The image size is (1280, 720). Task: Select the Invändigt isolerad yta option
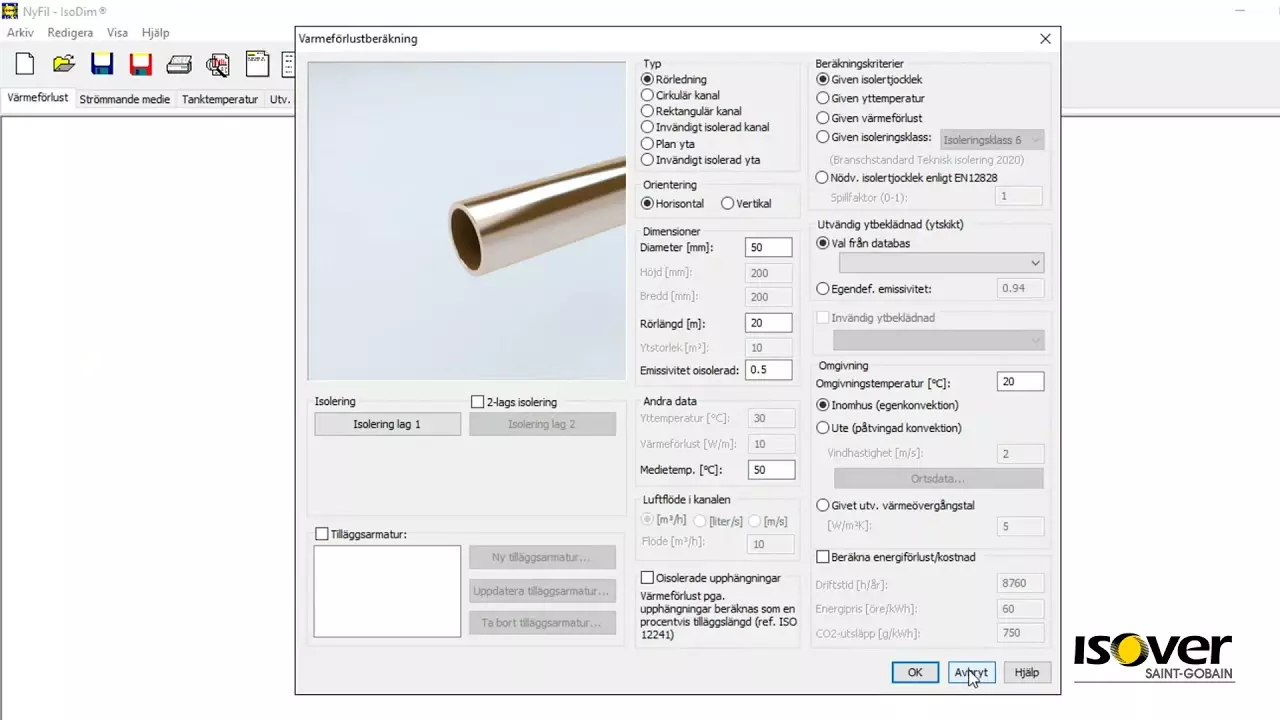tap(648, 159)
